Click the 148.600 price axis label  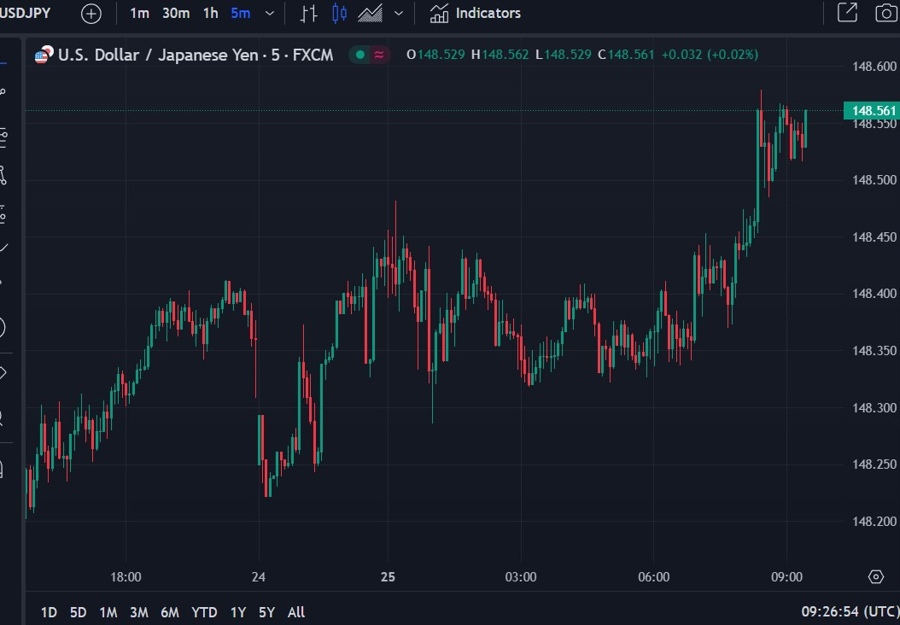coord(874,67)
